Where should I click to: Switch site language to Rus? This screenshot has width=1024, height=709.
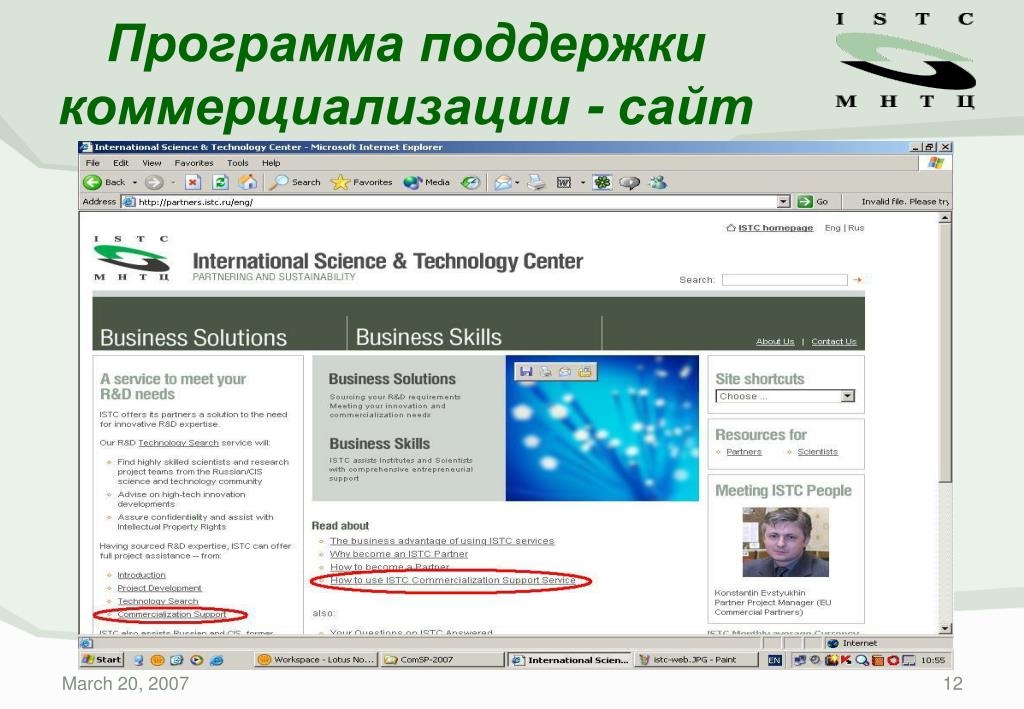(856, 228)
